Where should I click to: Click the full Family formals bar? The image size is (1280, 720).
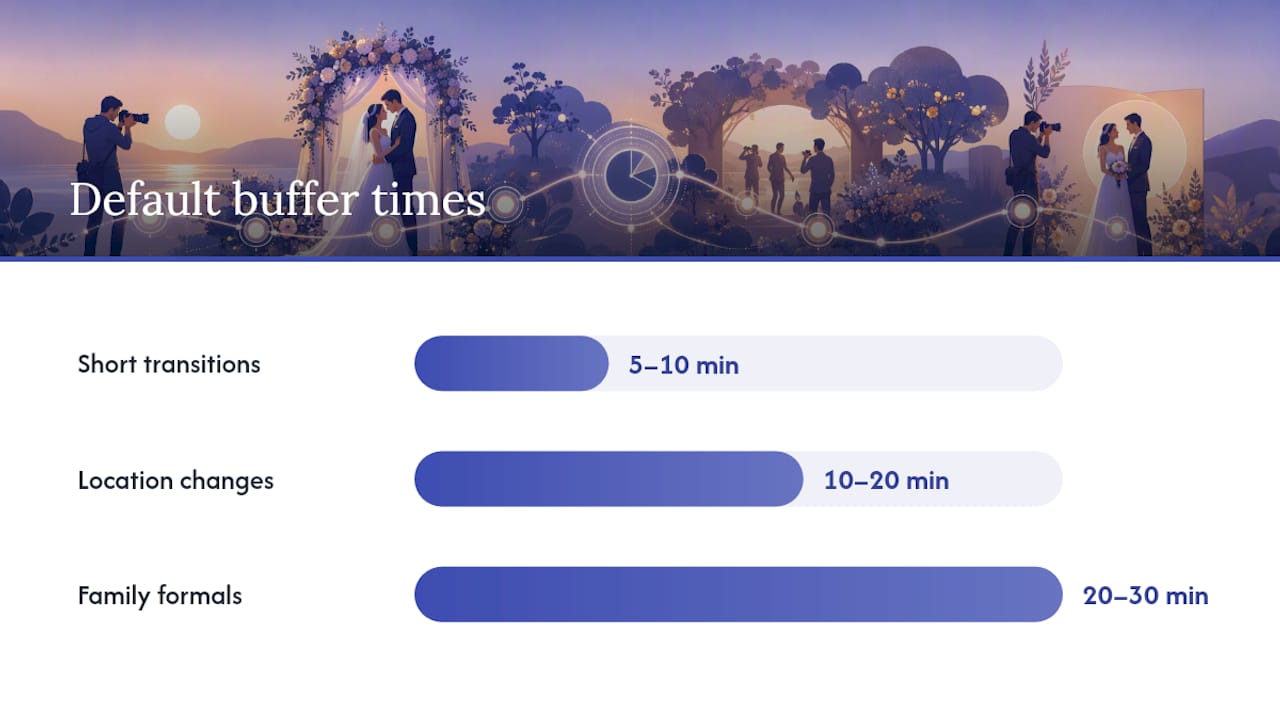(738, 595)
